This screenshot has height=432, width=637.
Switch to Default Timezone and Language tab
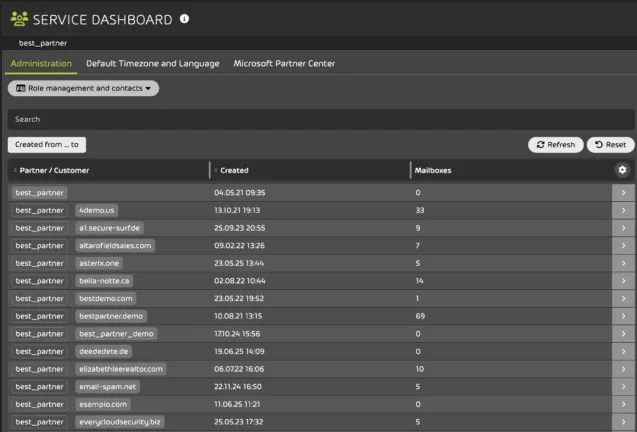coord(152,63)
